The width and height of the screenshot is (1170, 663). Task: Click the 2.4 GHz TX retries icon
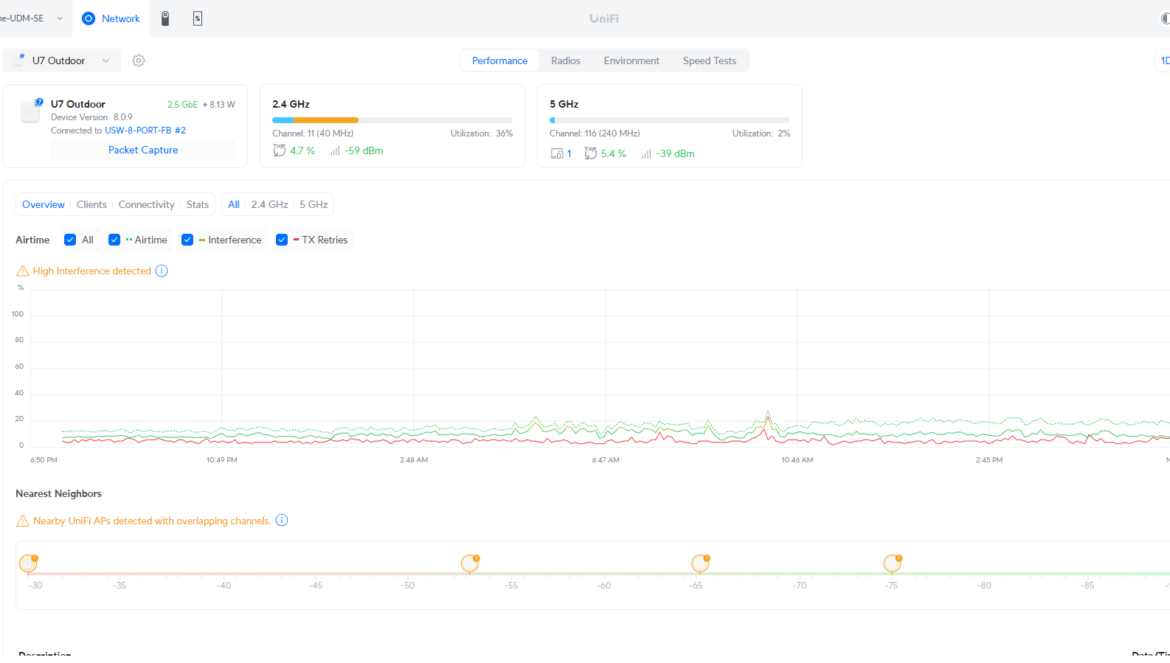[279, 151]
